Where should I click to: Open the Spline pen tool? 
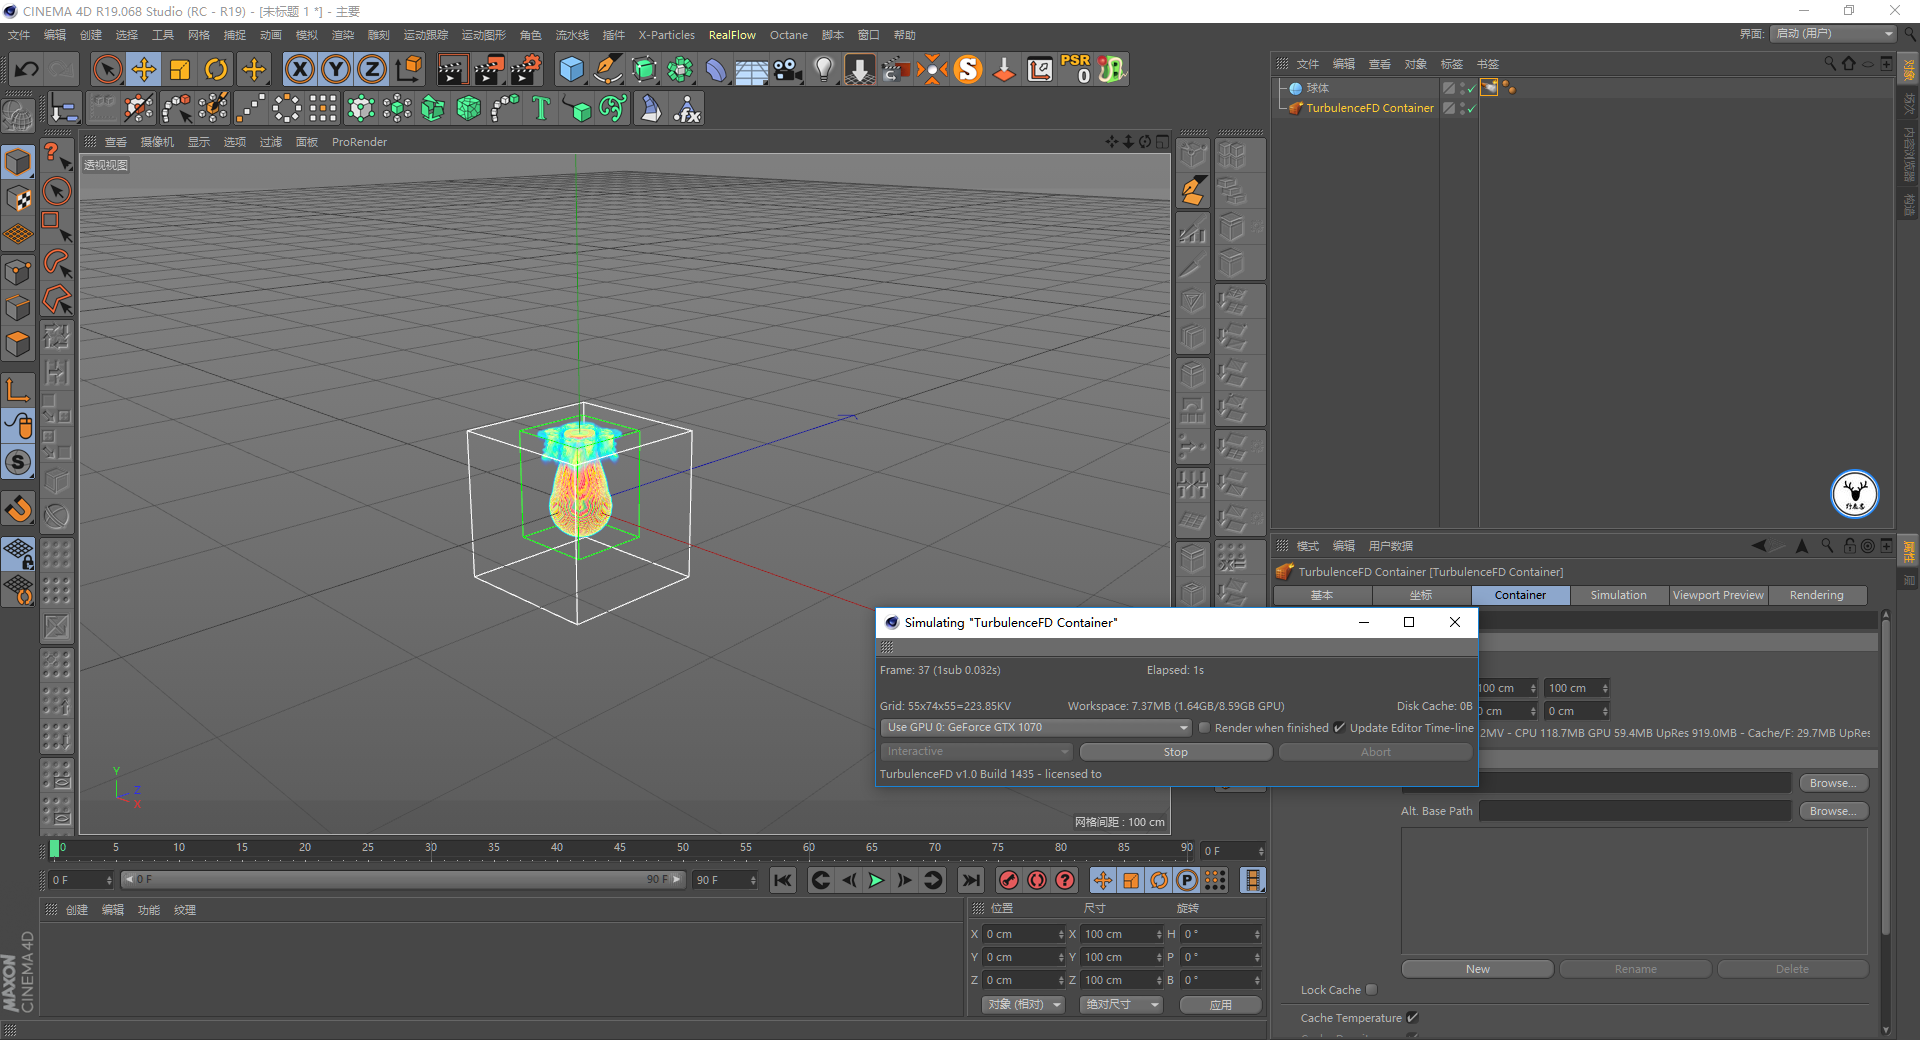pos(608,70)
